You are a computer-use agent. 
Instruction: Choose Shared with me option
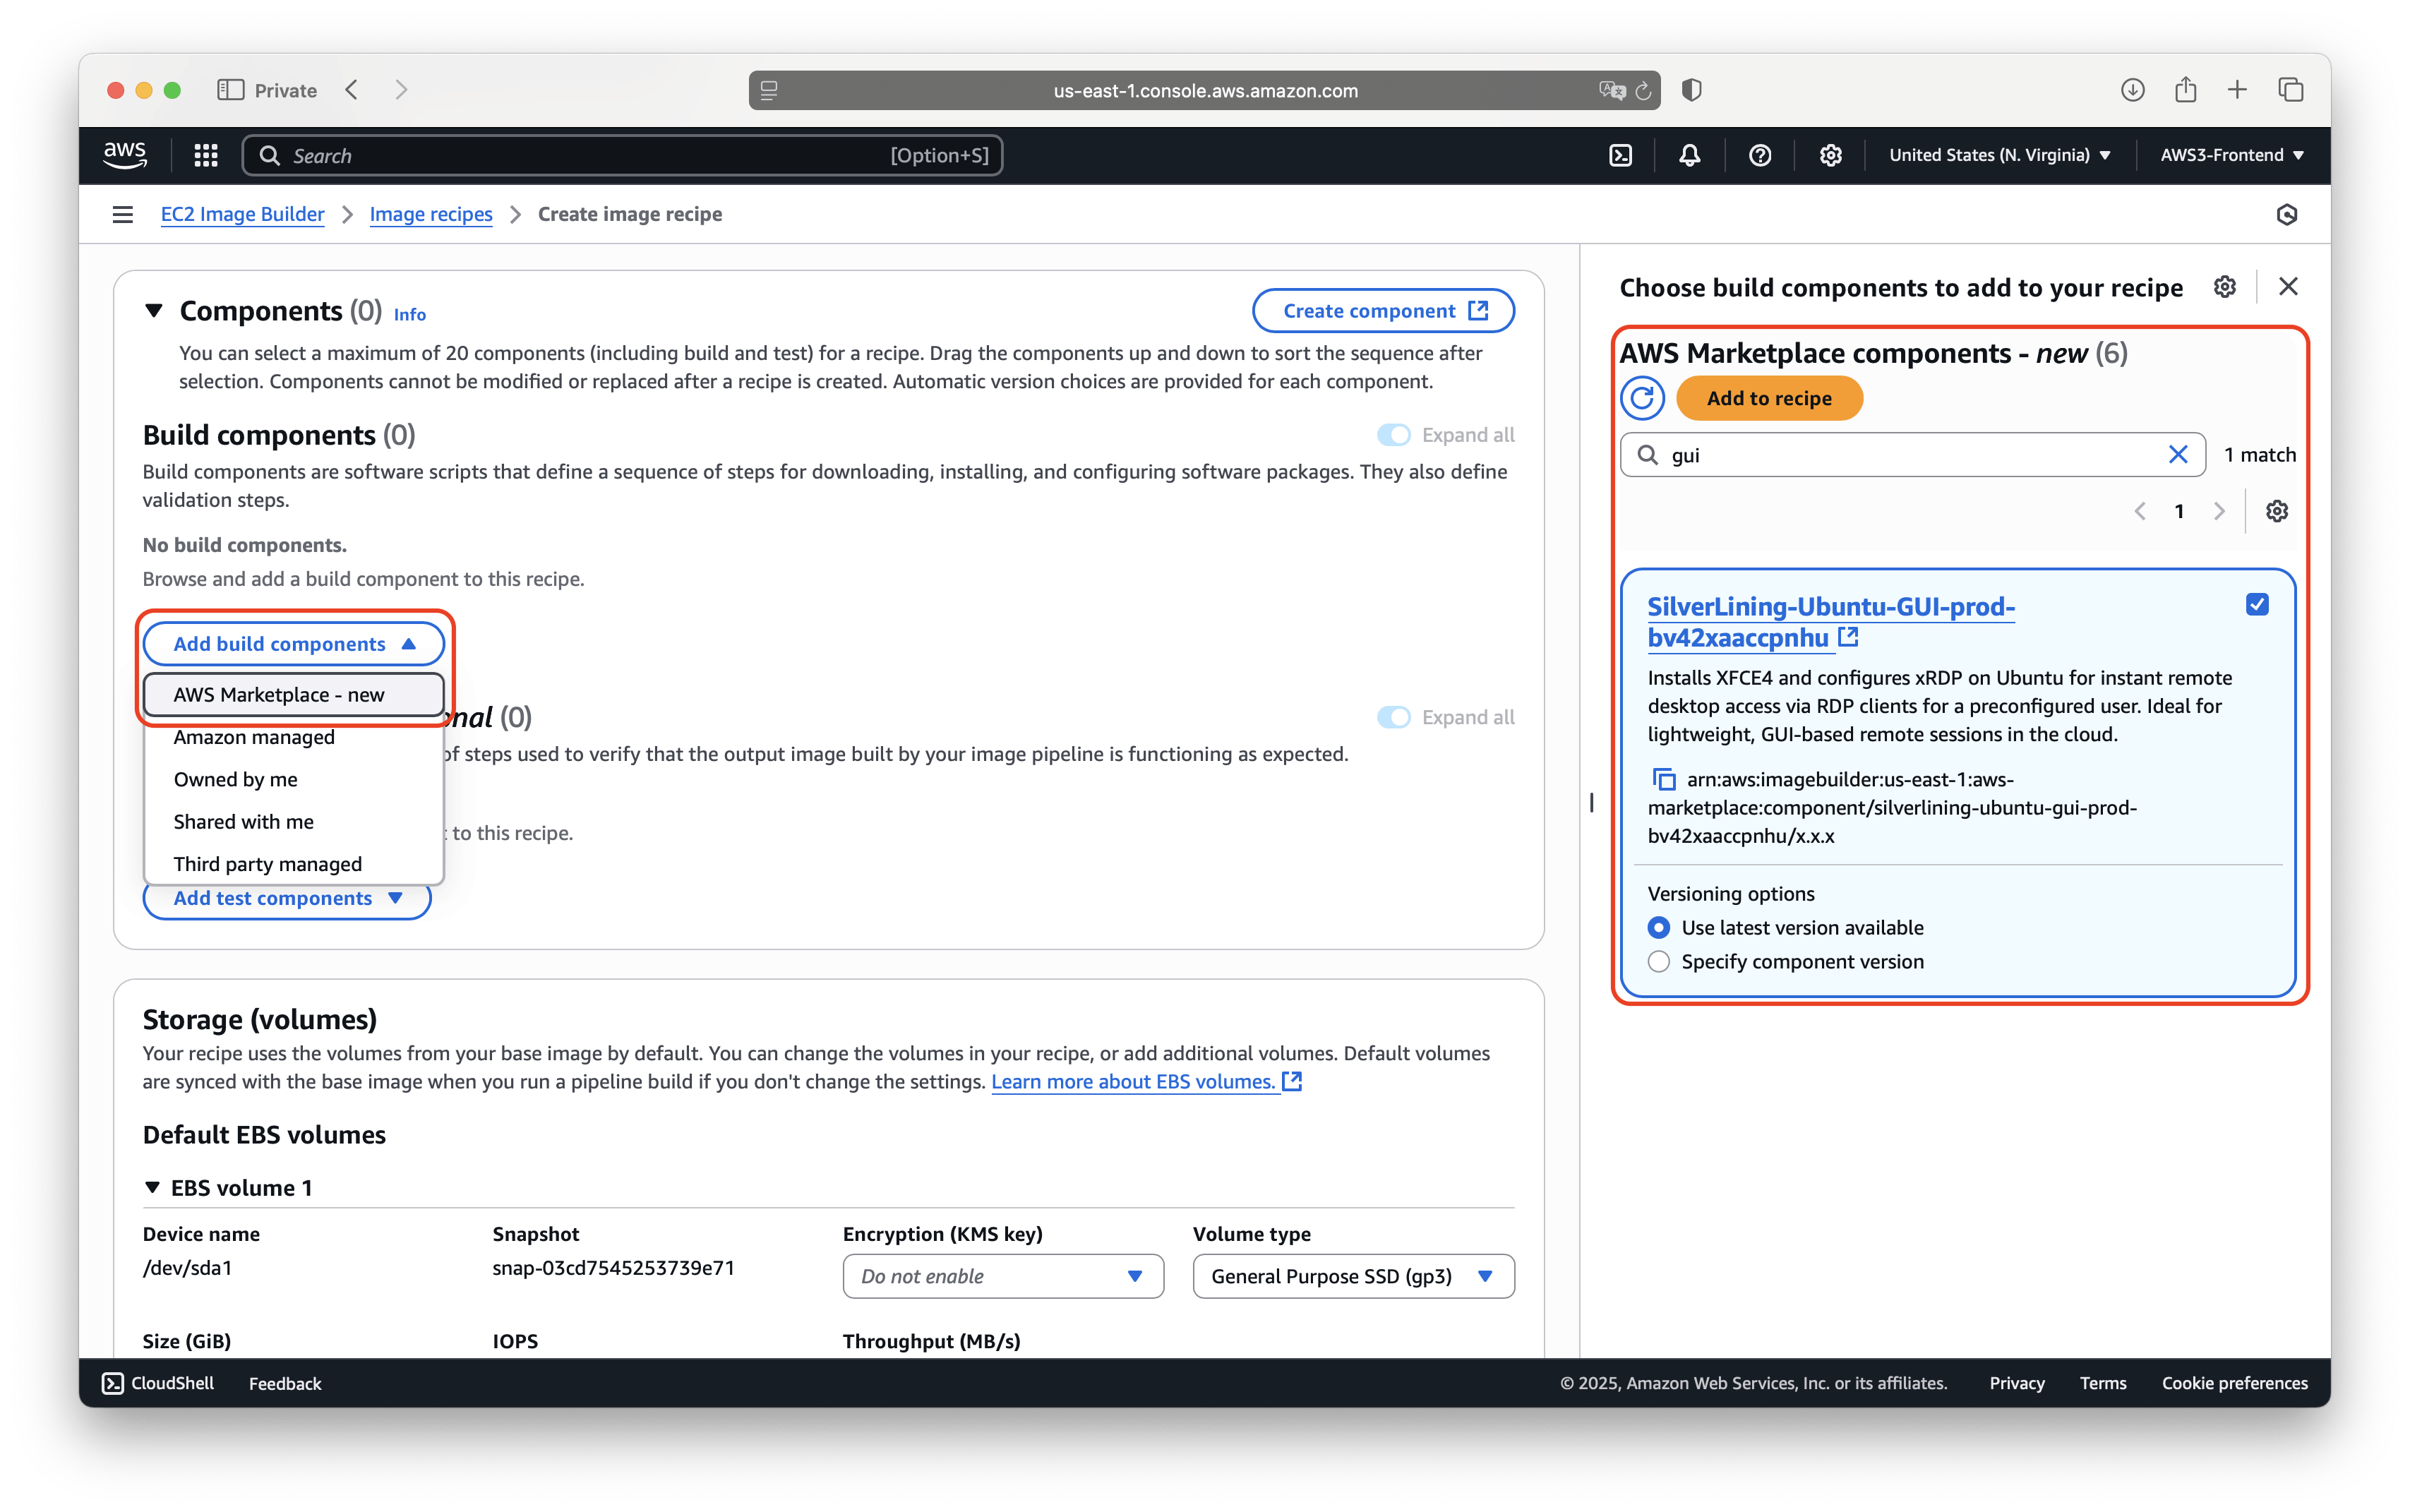[294, 821]
